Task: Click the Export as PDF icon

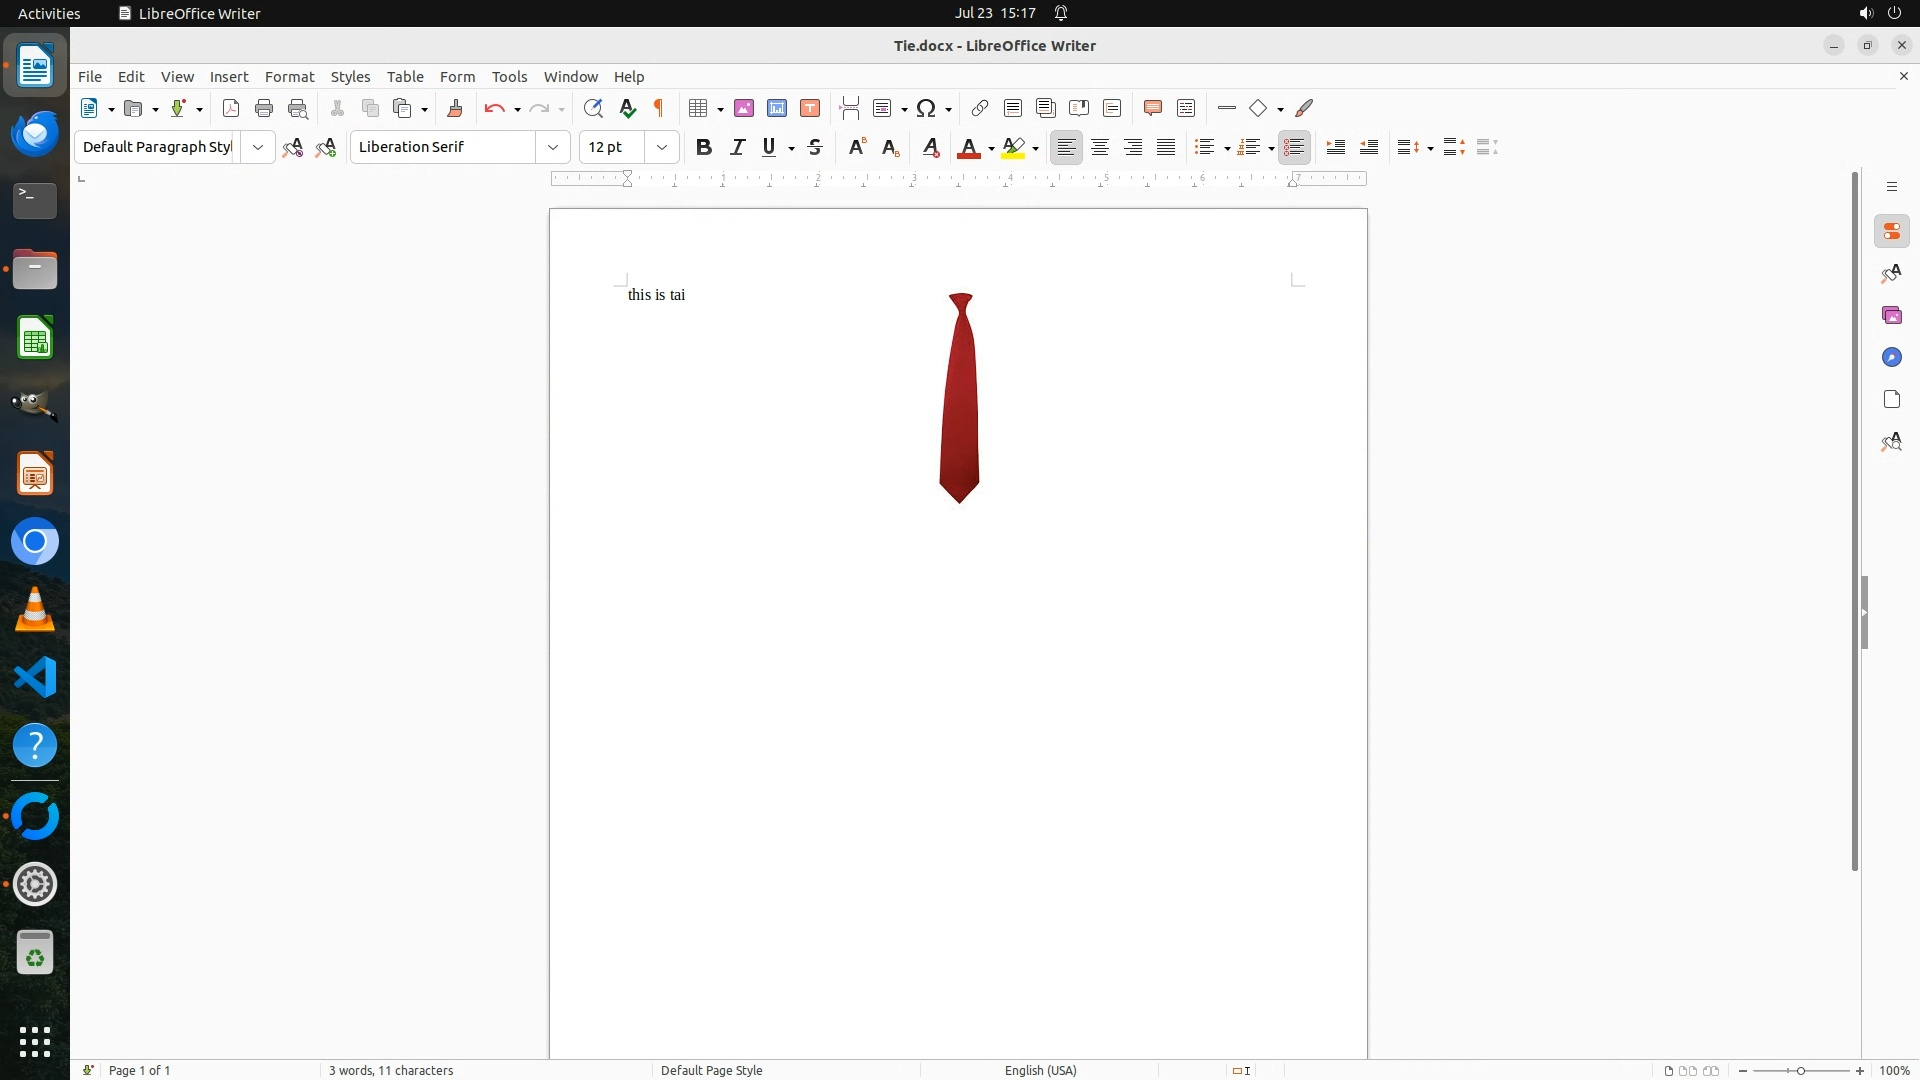Action: [x=231, y=108]
